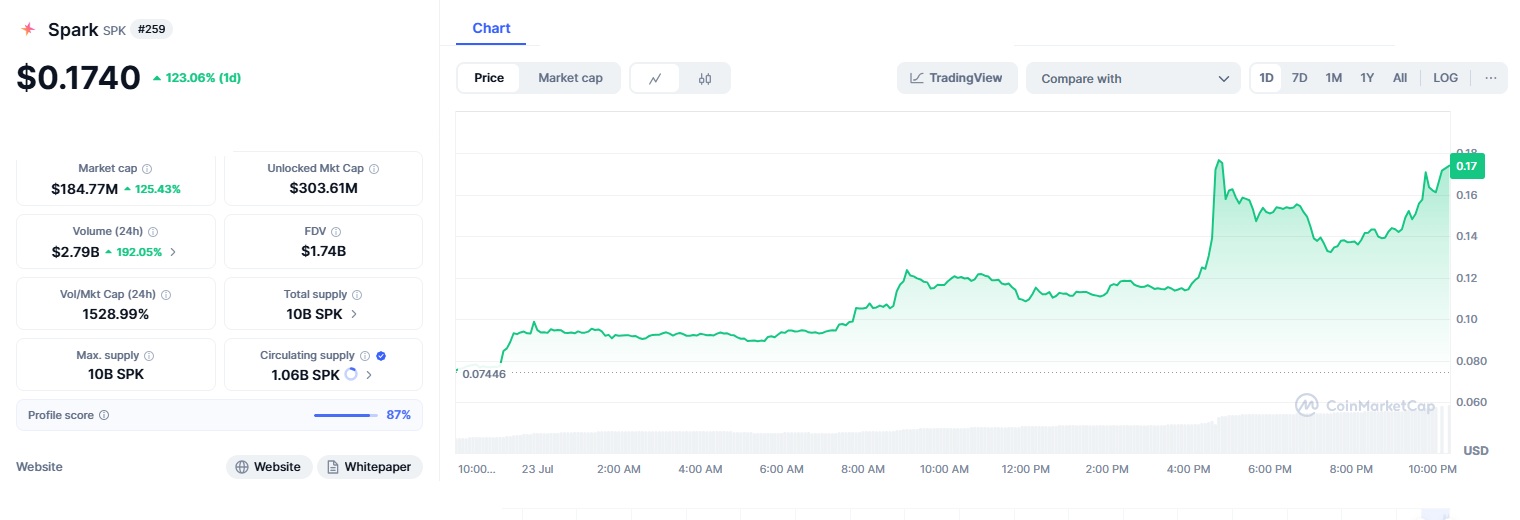Open the Circulating supply info icon
The image size is (1520, 520).
click(365, 356)
